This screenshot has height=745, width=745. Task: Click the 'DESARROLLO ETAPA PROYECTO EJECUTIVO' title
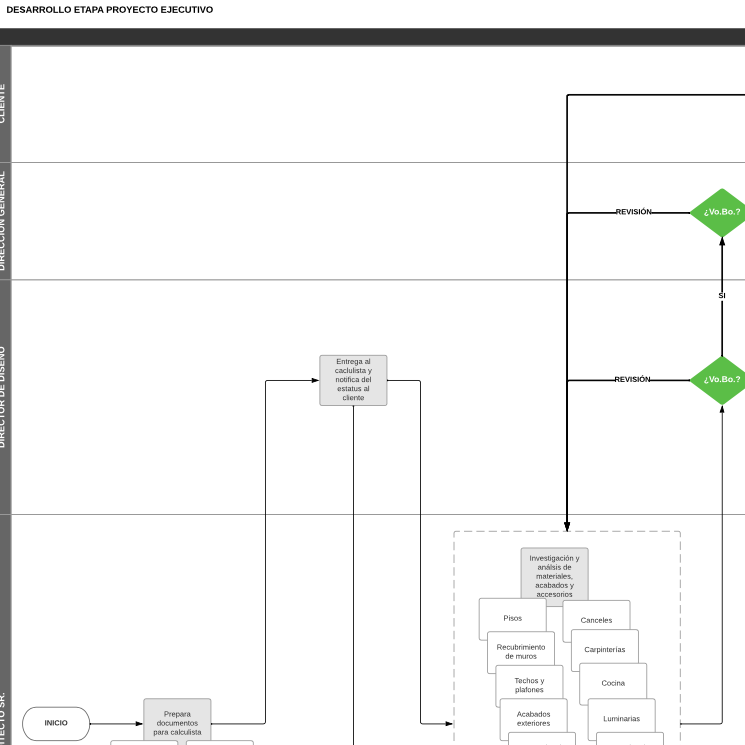point(110,10)
